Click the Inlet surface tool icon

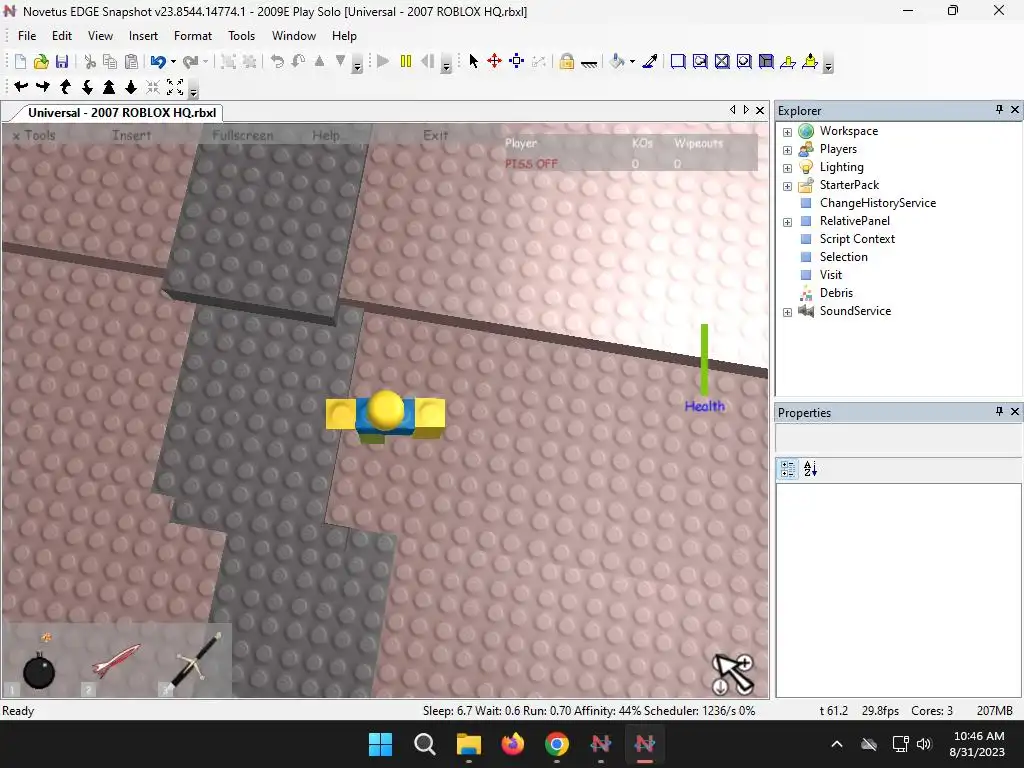pos(766,61)
